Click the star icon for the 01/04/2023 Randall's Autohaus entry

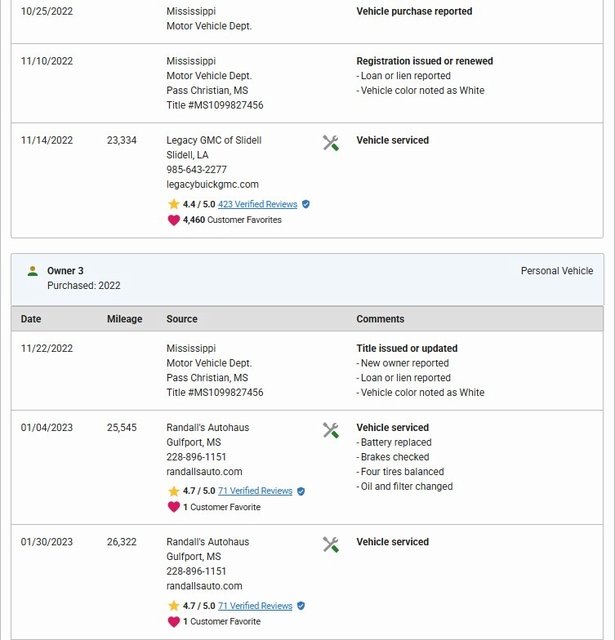click(174, 491)
